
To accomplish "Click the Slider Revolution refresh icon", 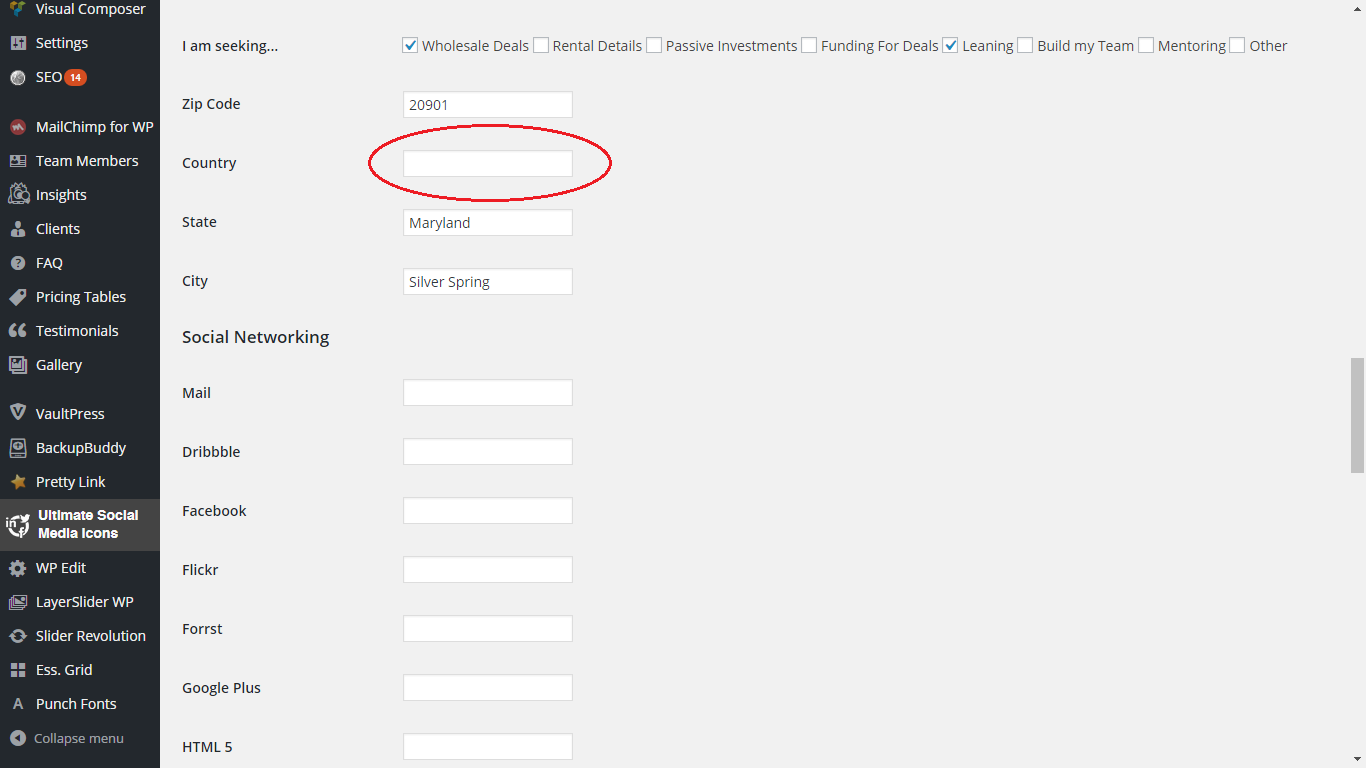I will (x=17, y=636).
